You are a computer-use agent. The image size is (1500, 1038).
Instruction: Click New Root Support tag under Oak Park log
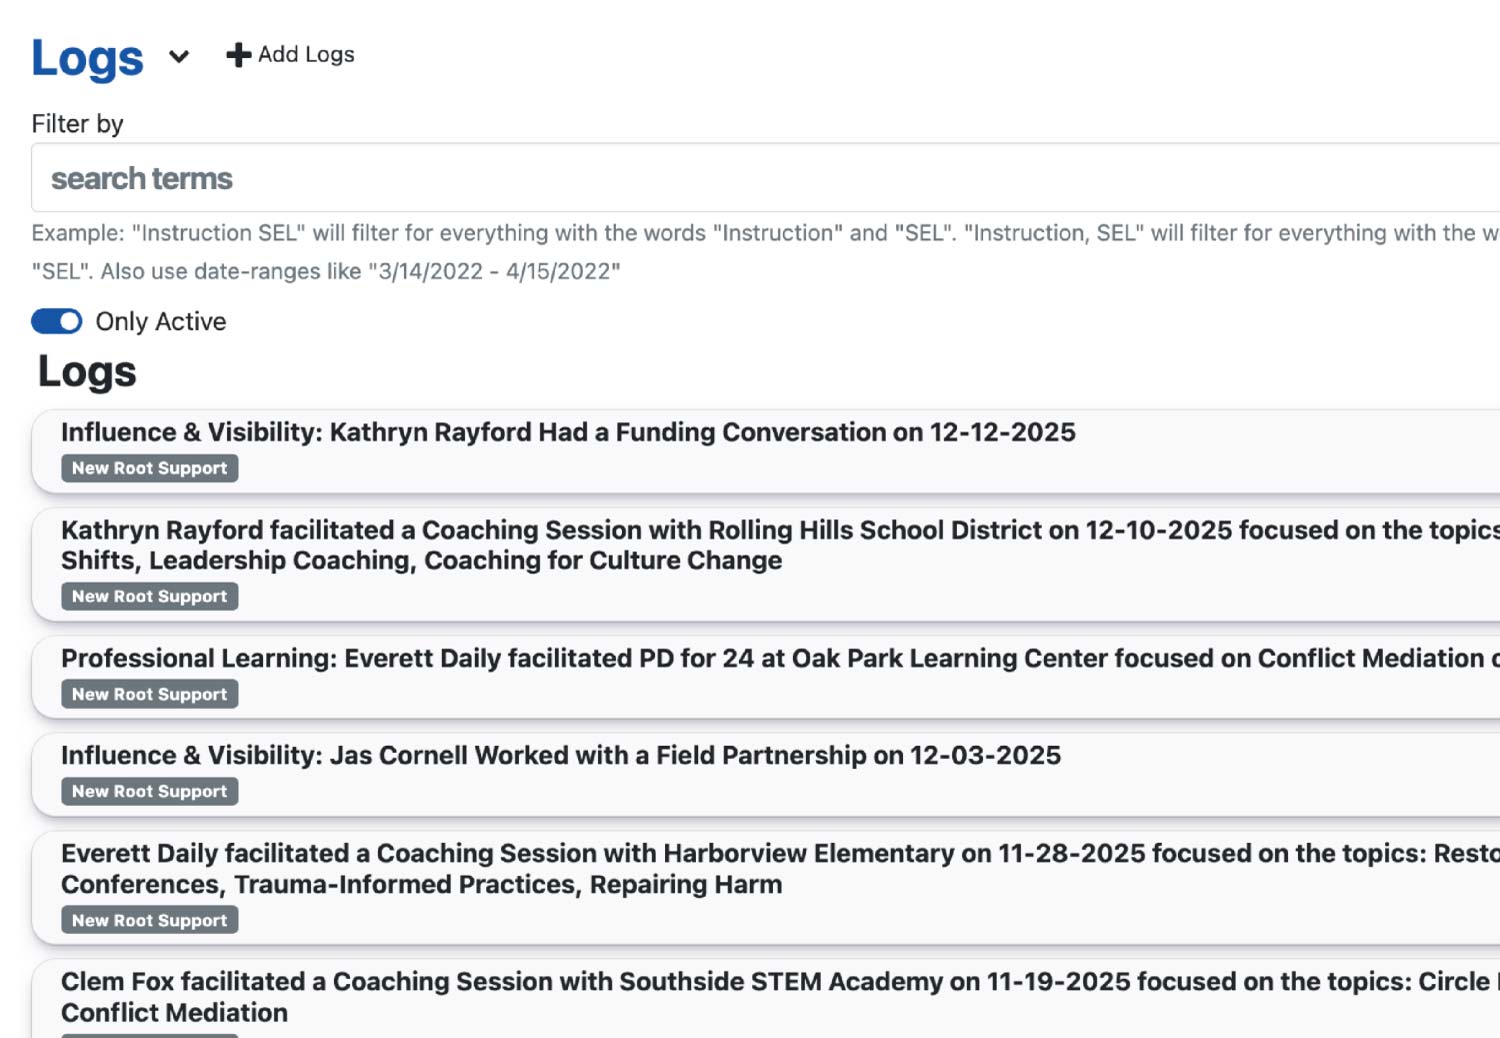click(150, 694)
